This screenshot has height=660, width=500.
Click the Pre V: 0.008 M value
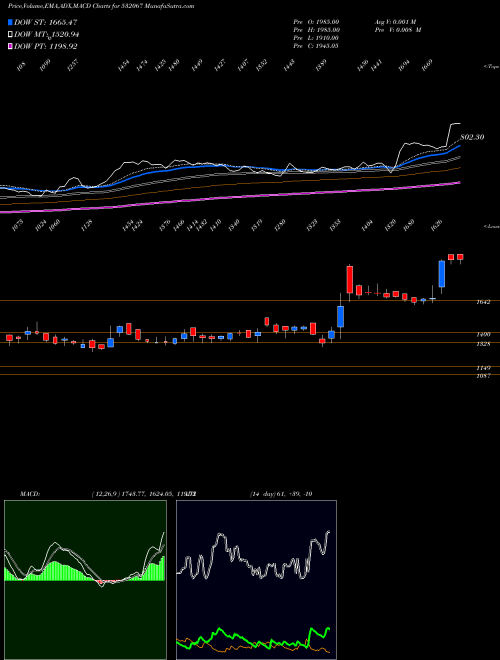[398, 29]
